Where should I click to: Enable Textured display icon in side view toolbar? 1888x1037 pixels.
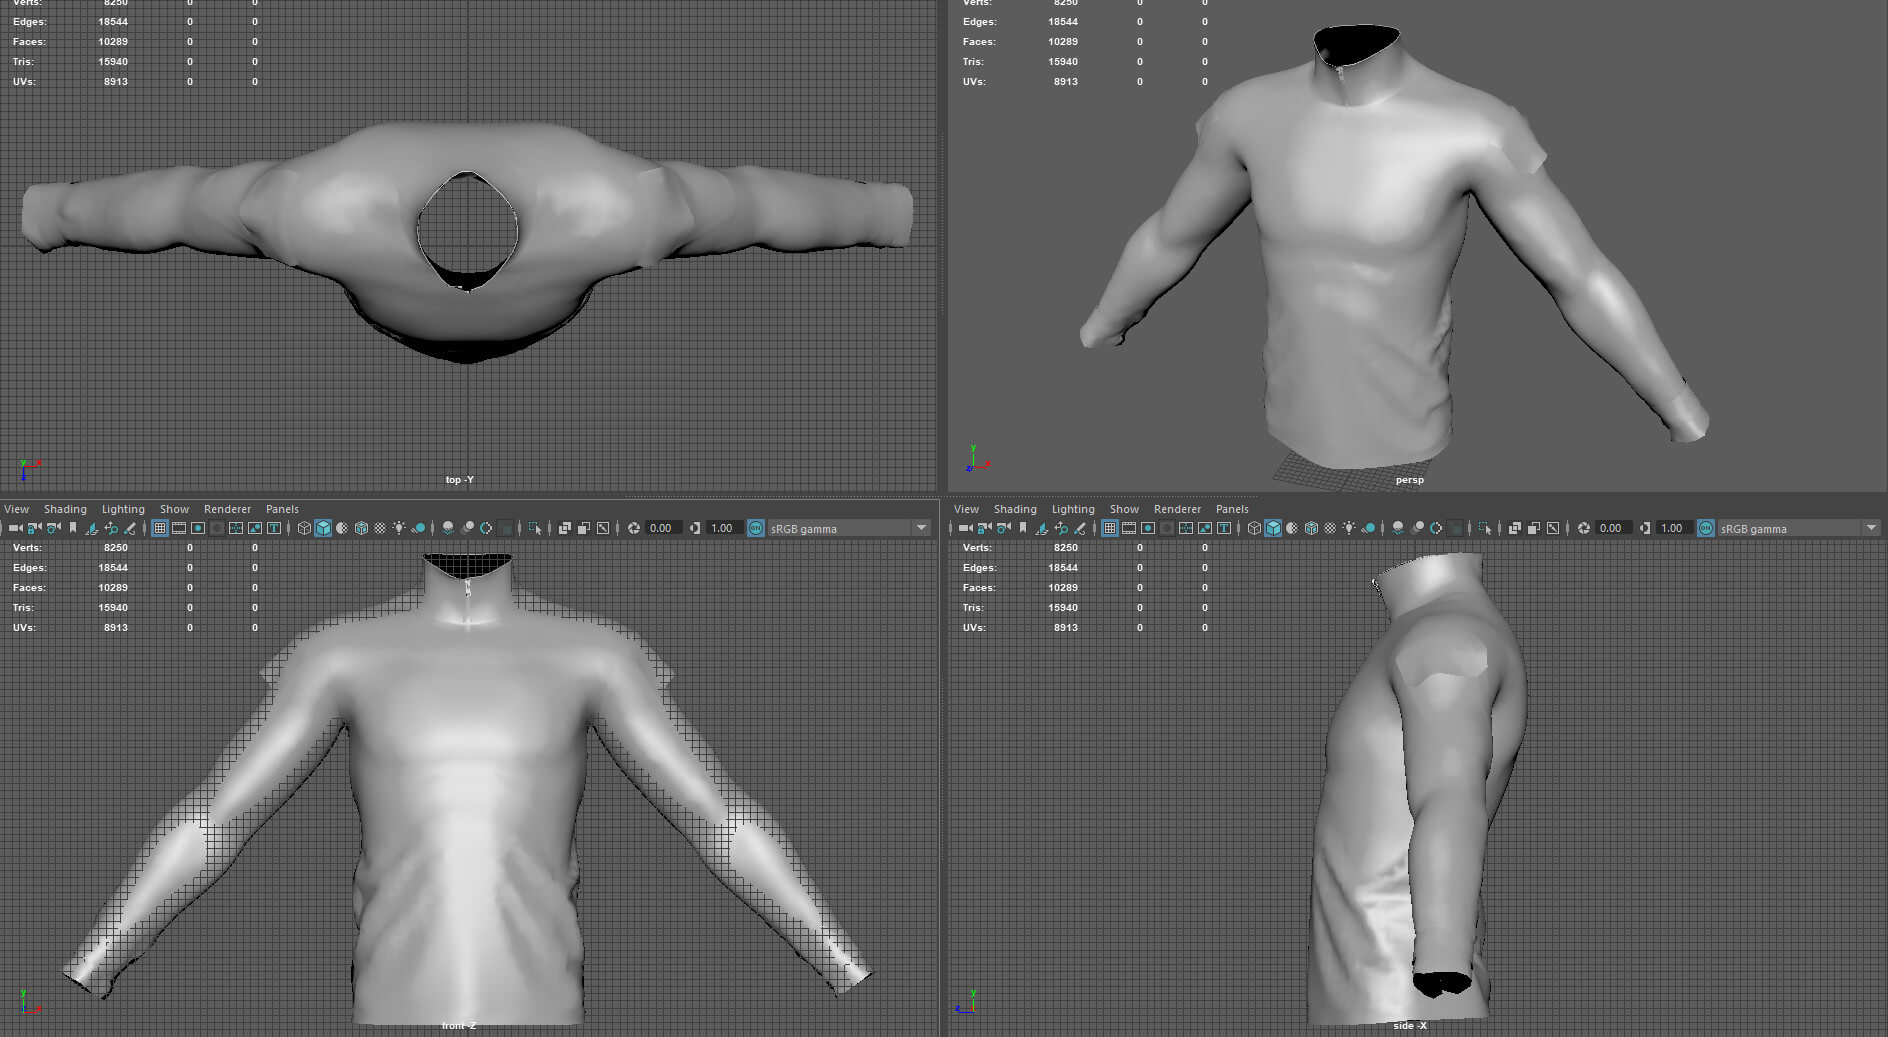point(1330,528)
